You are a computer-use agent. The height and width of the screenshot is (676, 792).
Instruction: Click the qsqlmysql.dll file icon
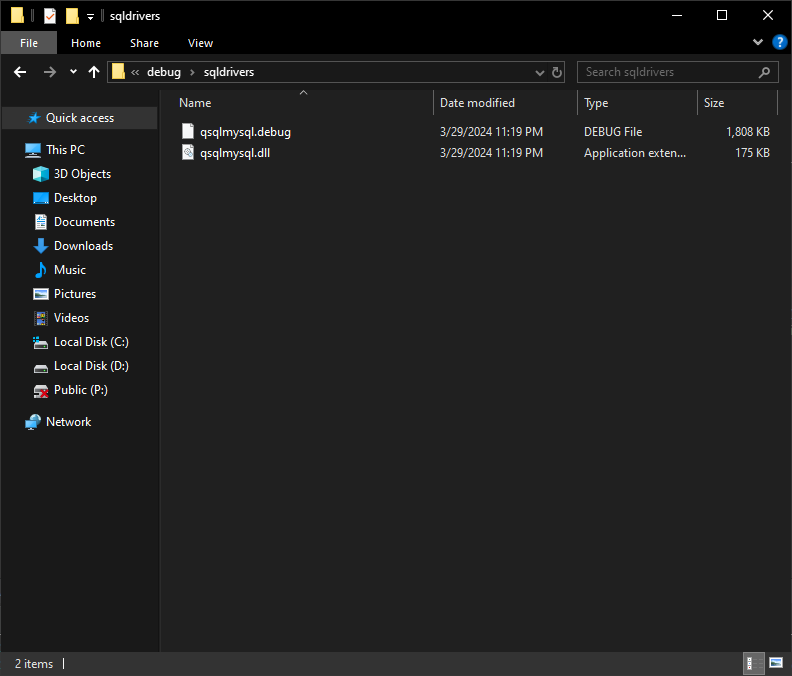(x=188, y=152)
